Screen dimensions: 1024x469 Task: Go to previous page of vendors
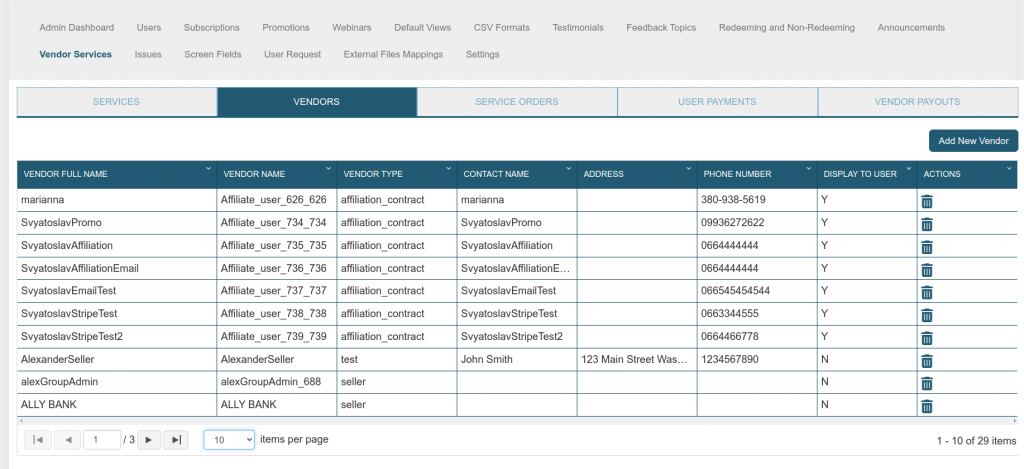point(67,440)
